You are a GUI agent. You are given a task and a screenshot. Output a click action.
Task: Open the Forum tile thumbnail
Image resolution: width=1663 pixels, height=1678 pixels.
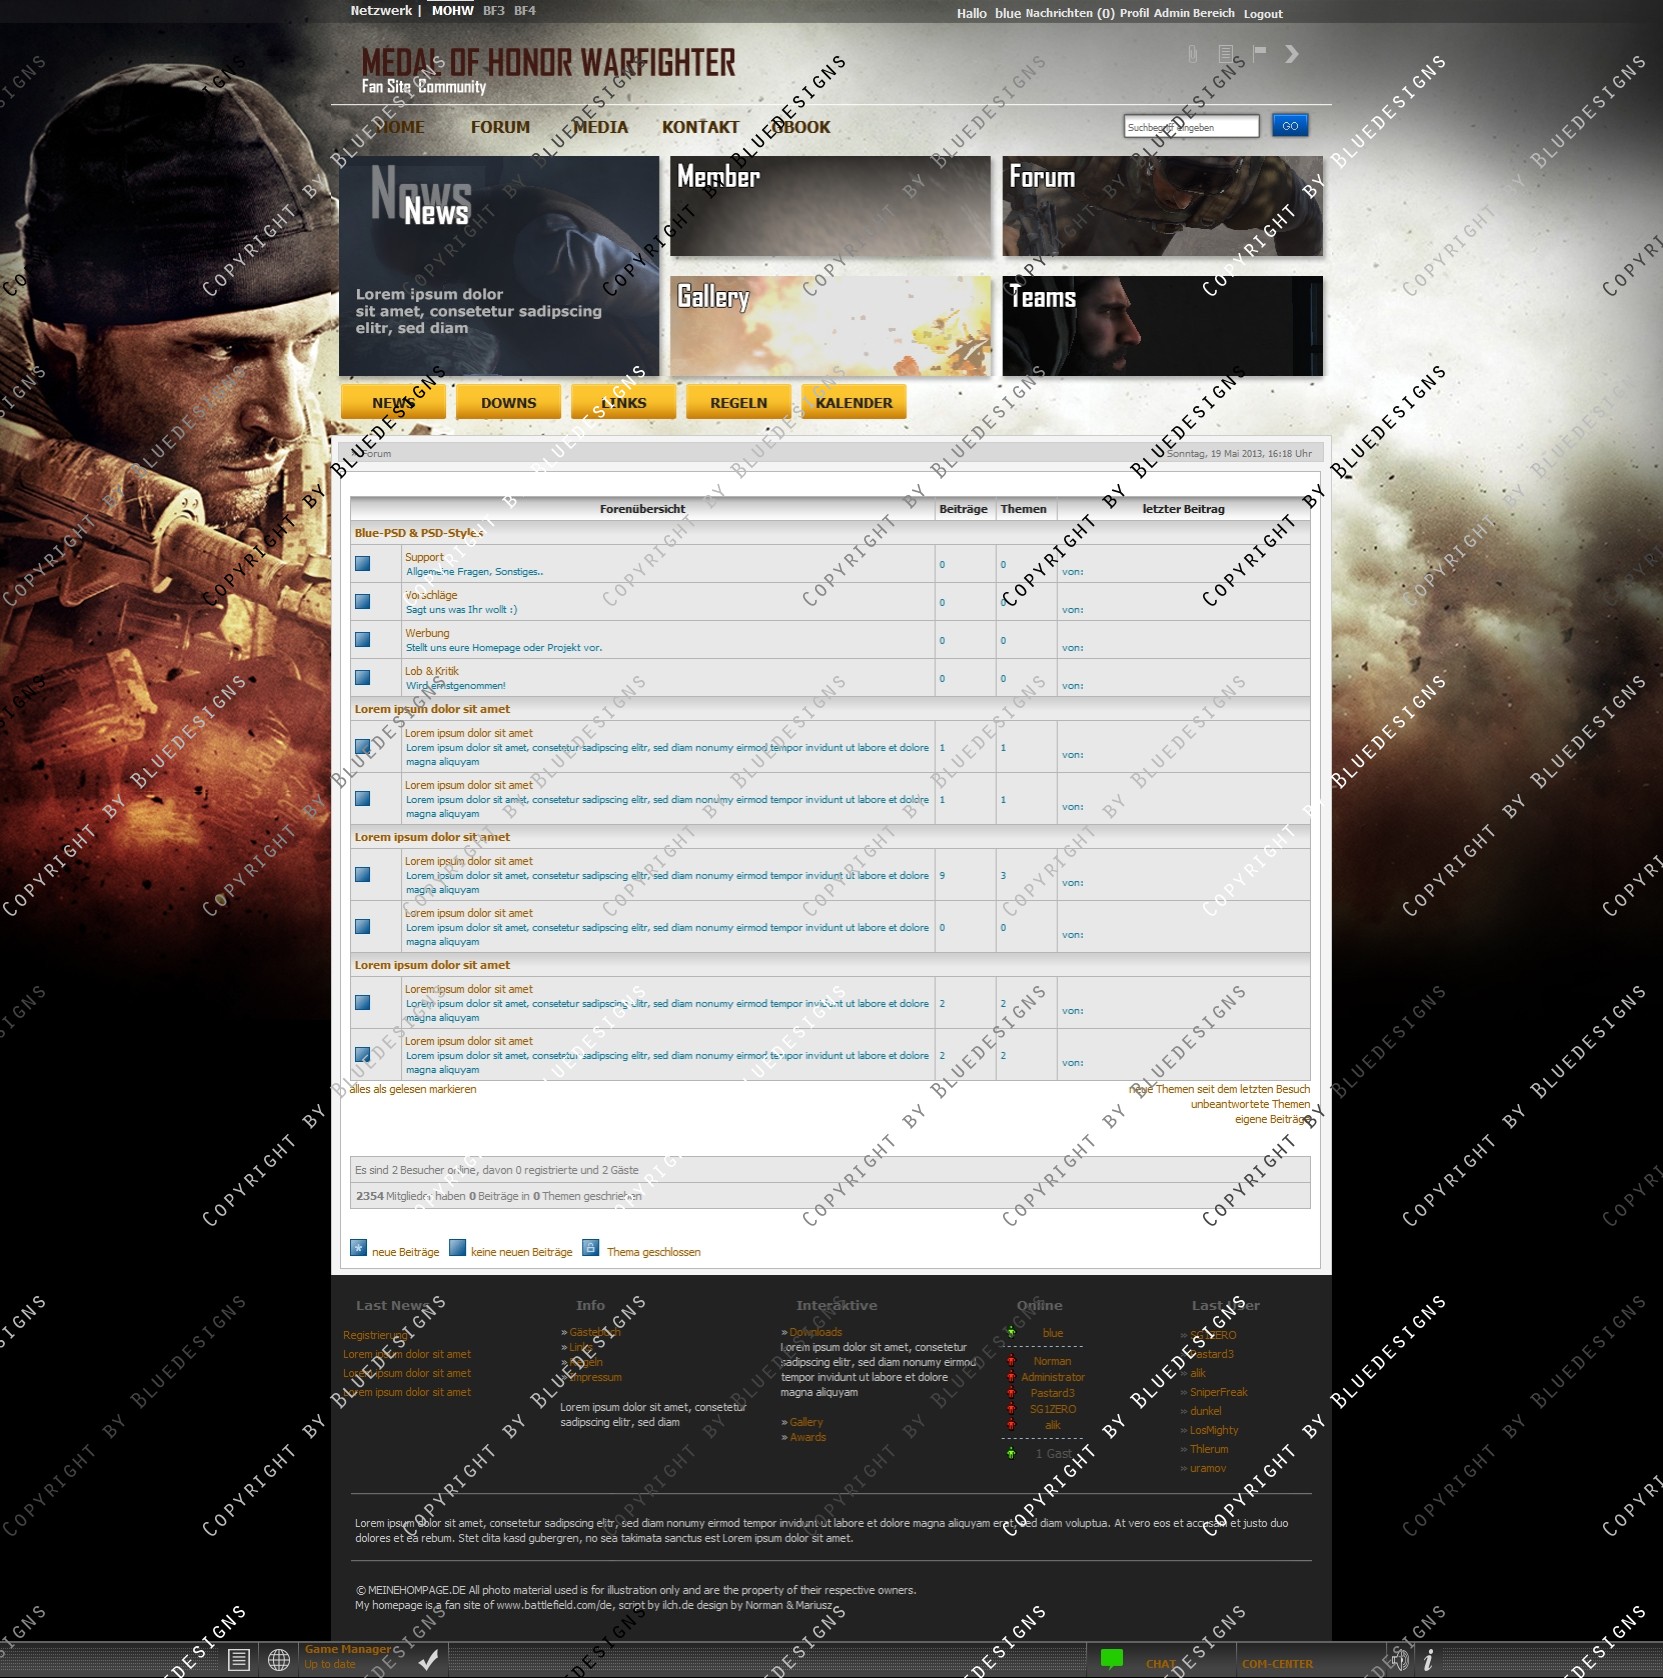(1162, 206)
